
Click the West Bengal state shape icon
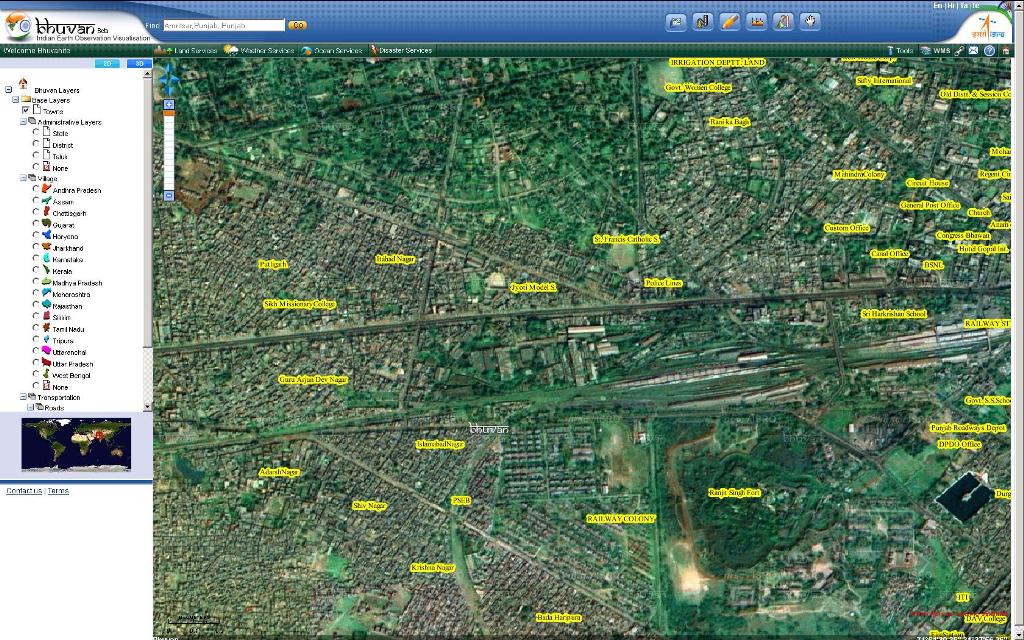click(46, 374)
